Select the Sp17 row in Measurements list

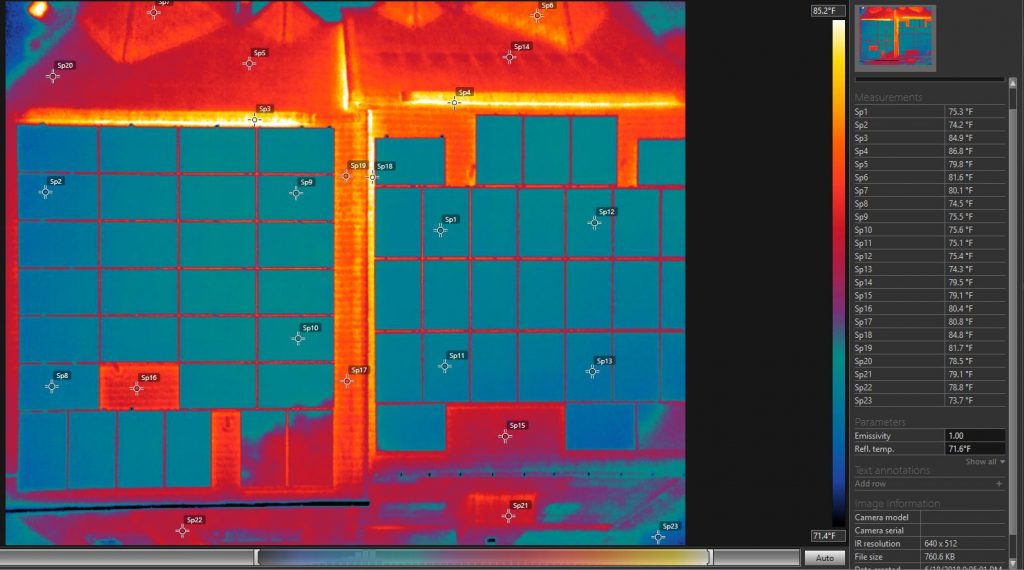pyautogui.click(x=929, y=321)
